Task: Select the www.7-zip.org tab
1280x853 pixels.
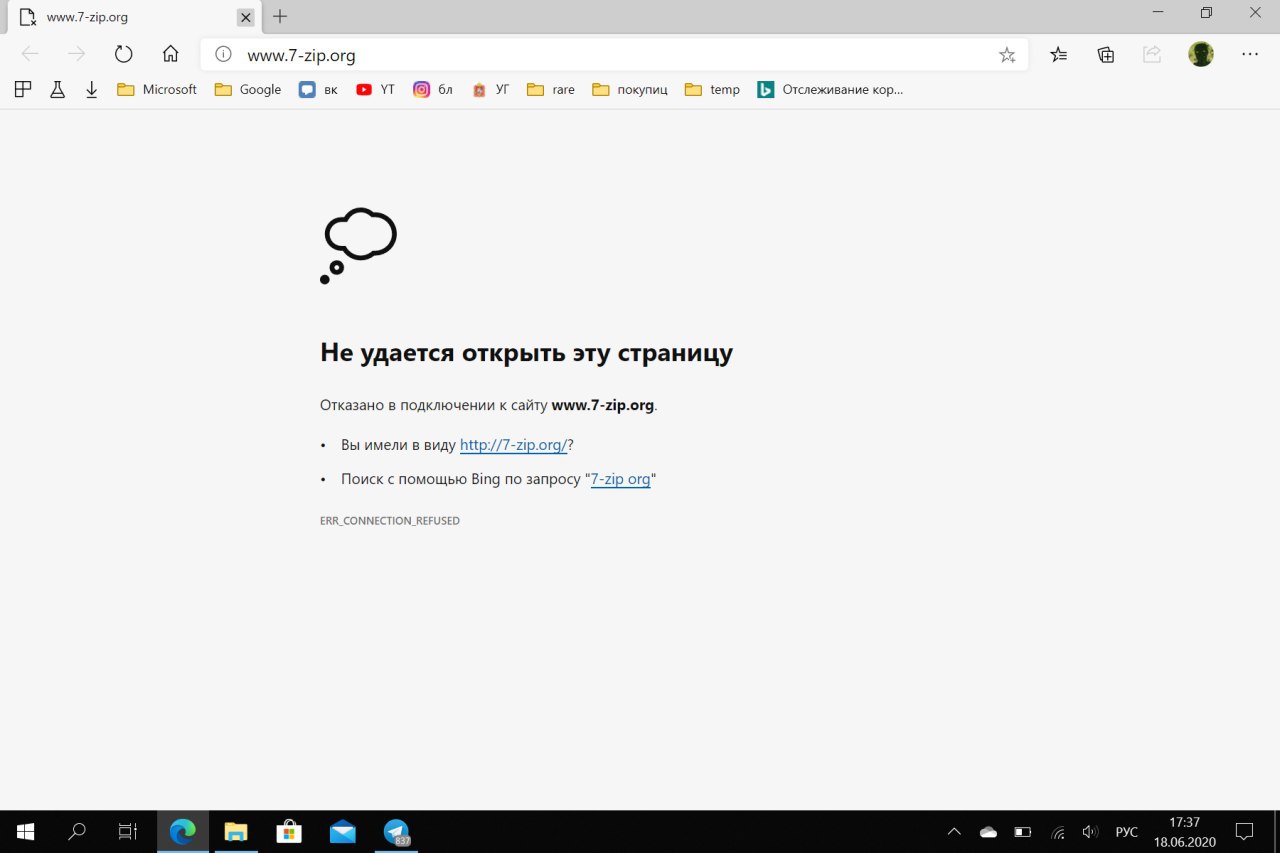Action: (134, 17)
